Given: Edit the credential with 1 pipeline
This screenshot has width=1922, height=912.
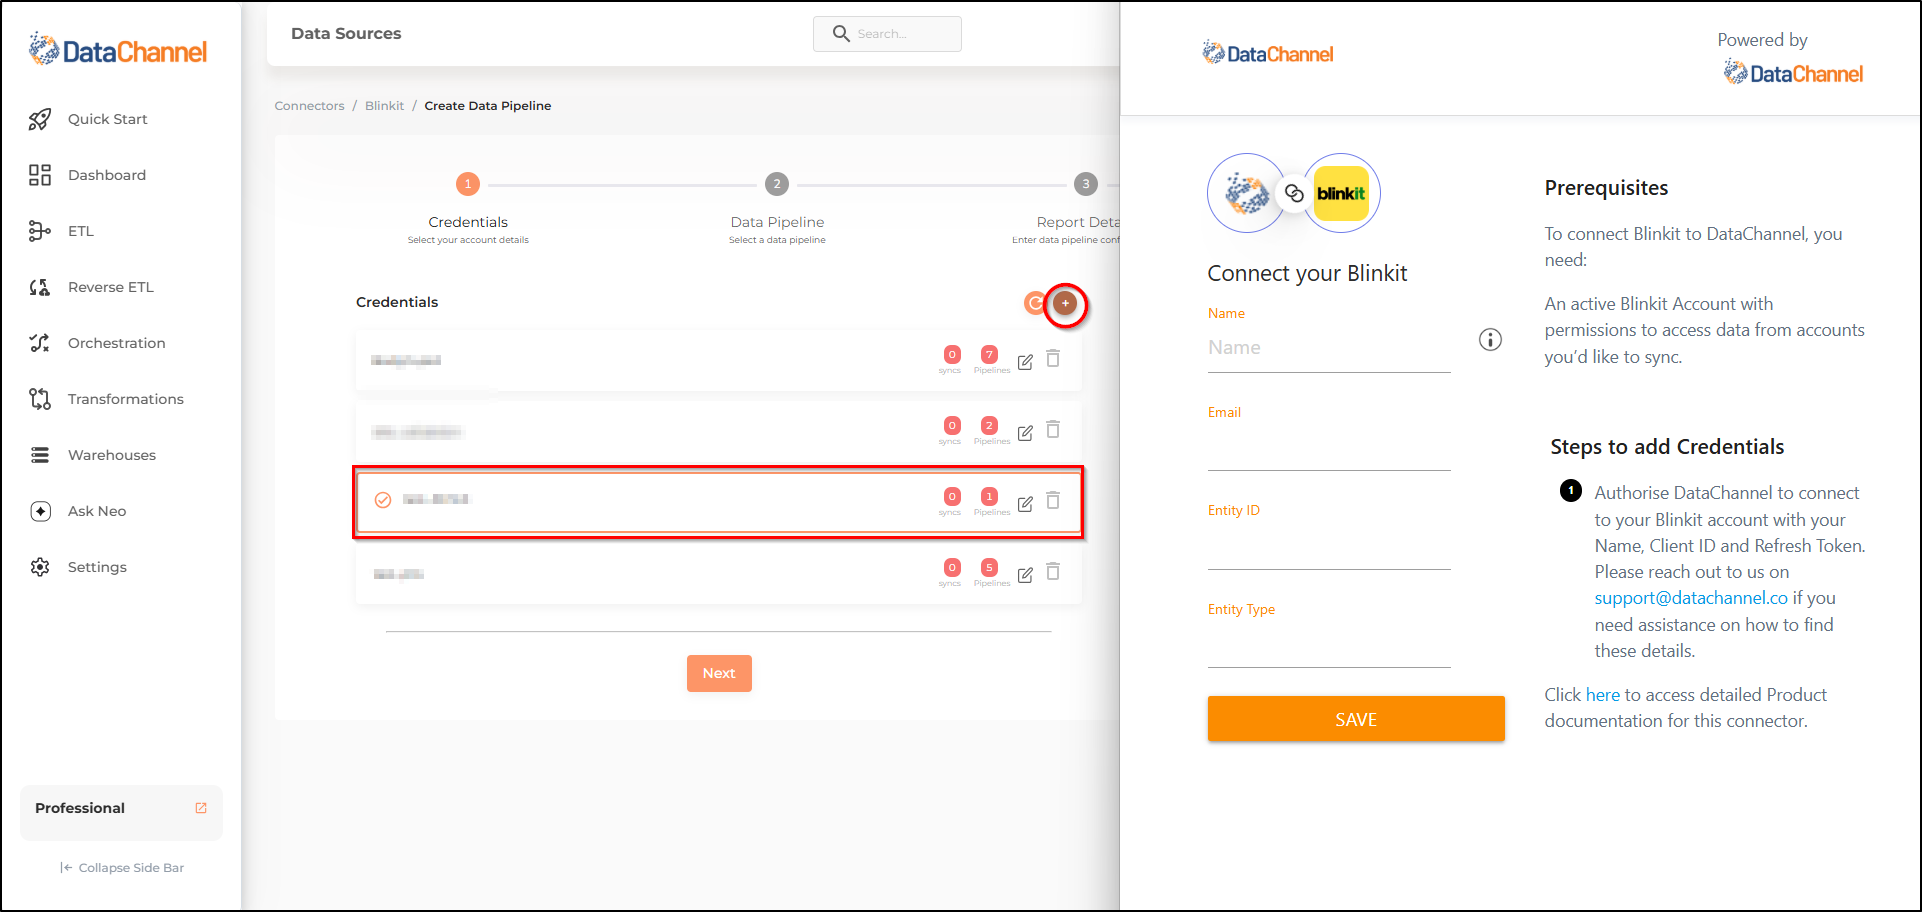Looking at the screenshot, I should [1025, 504].
